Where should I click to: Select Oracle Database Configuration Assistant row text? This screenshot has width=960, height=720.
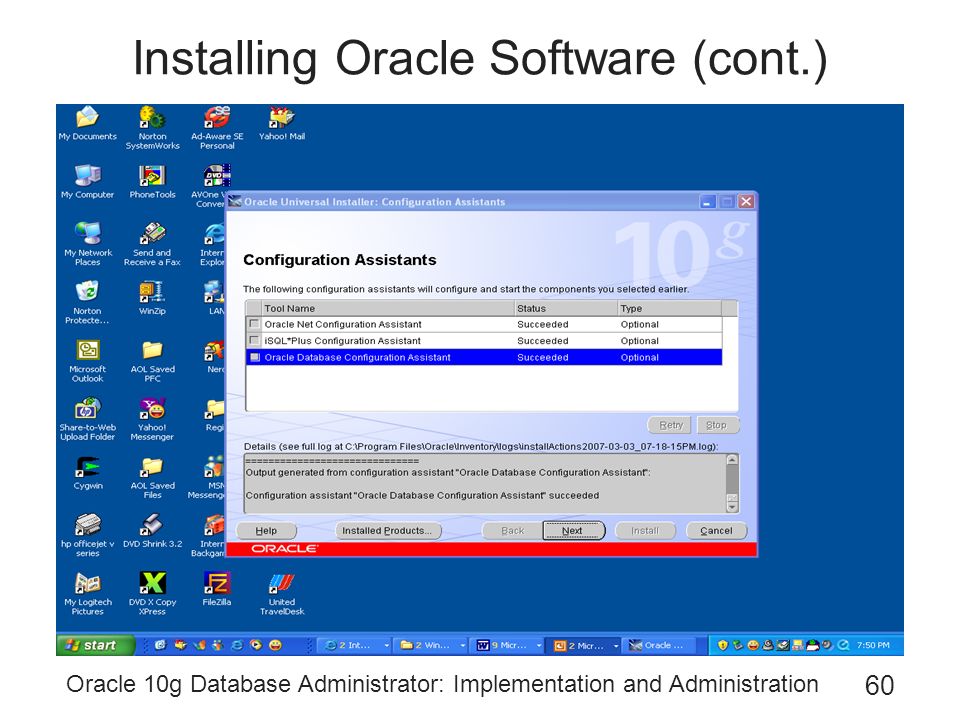(358, 358)
